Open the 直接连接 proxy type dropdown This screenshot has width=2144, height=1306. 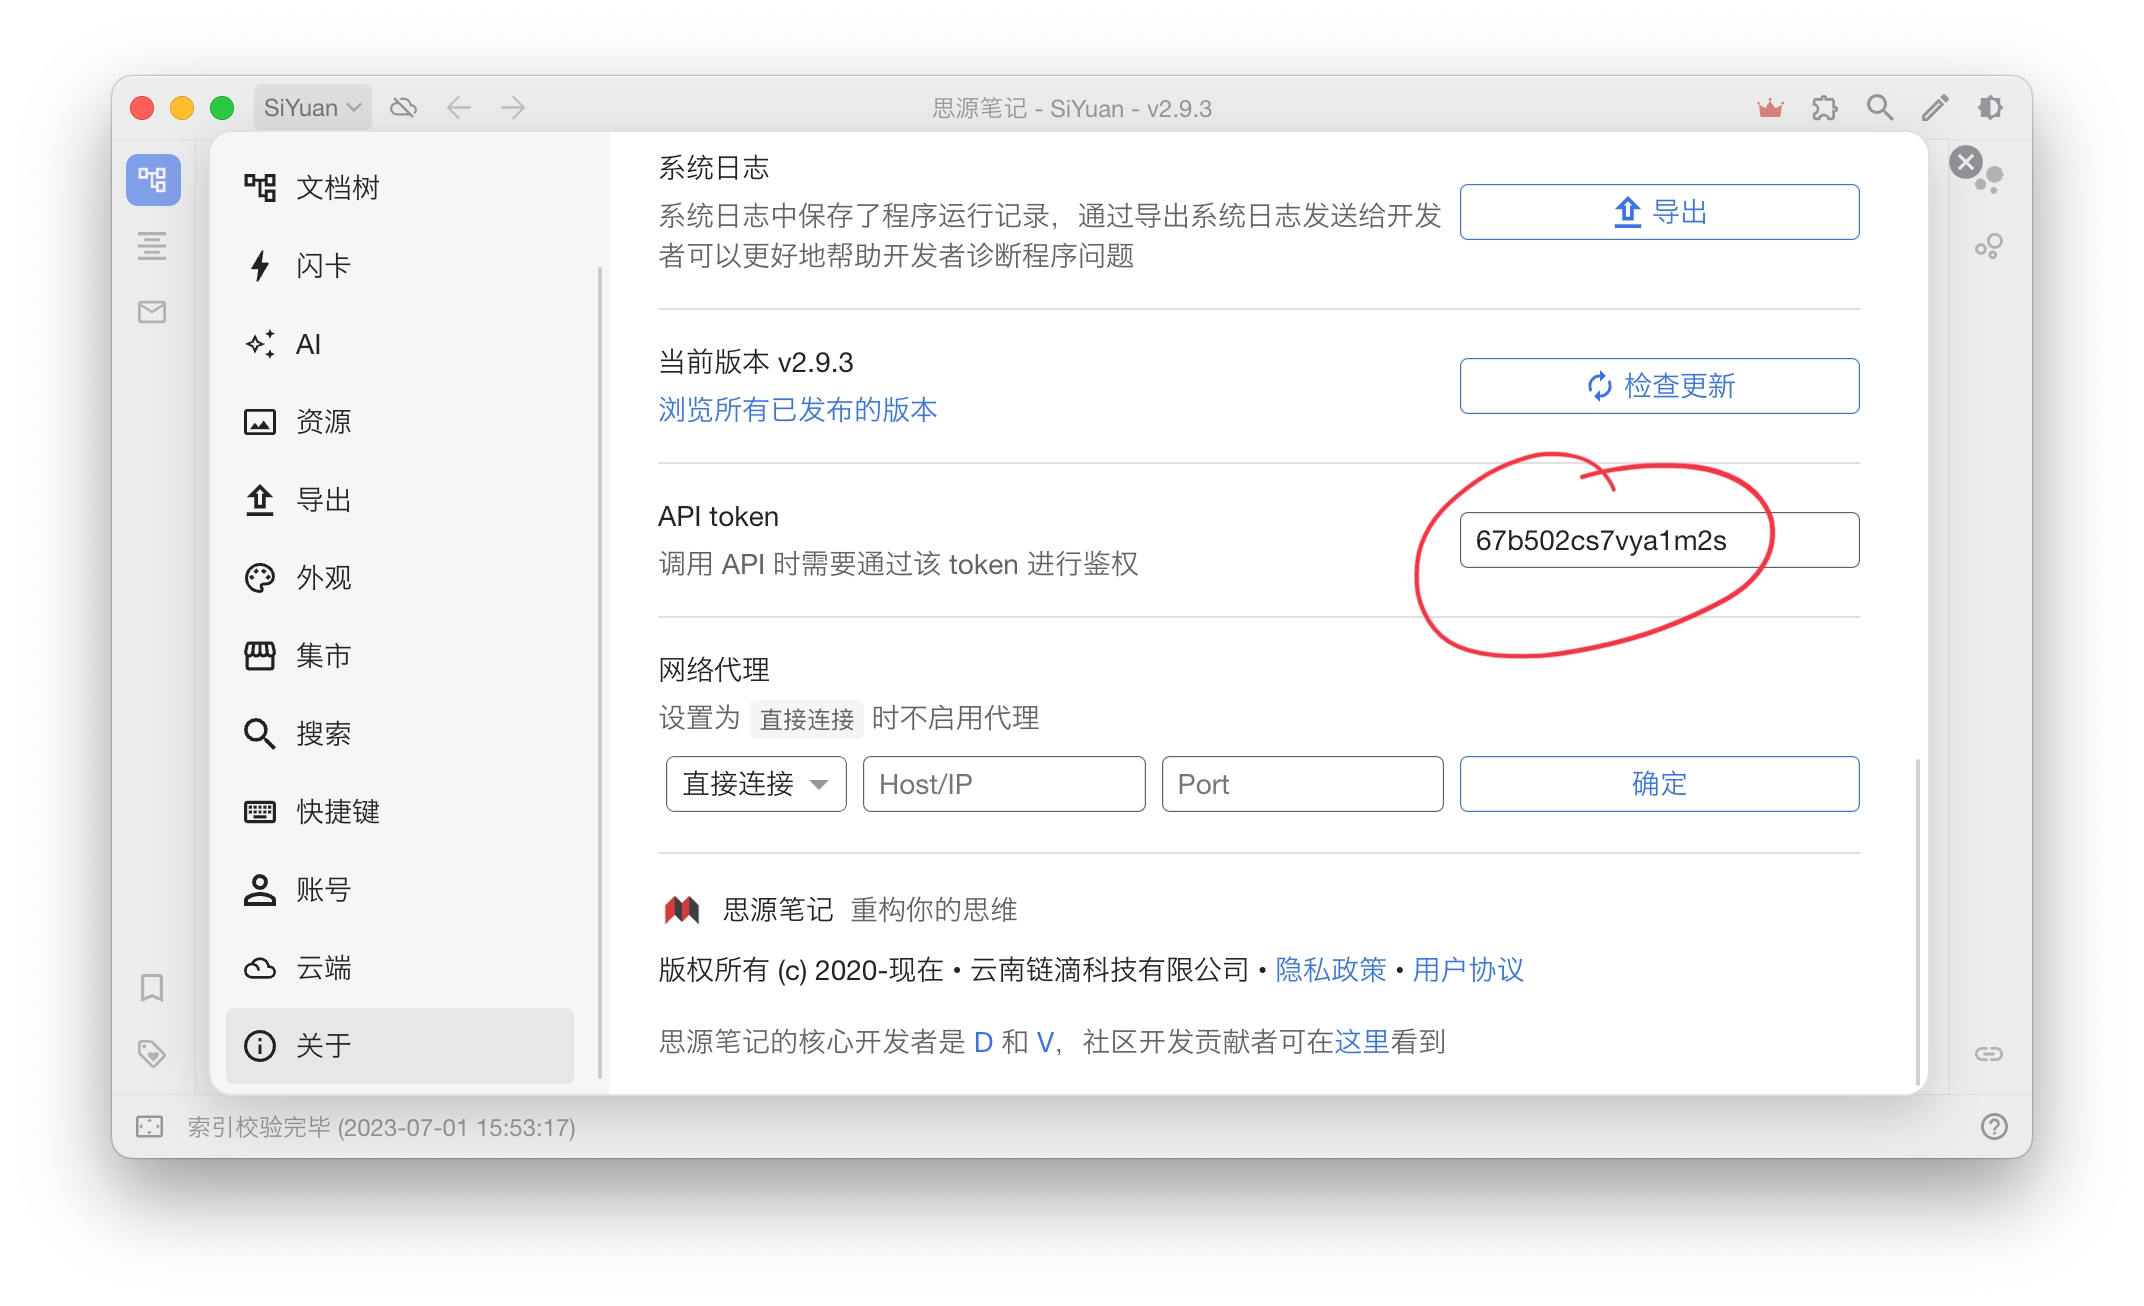pos(756,784)
